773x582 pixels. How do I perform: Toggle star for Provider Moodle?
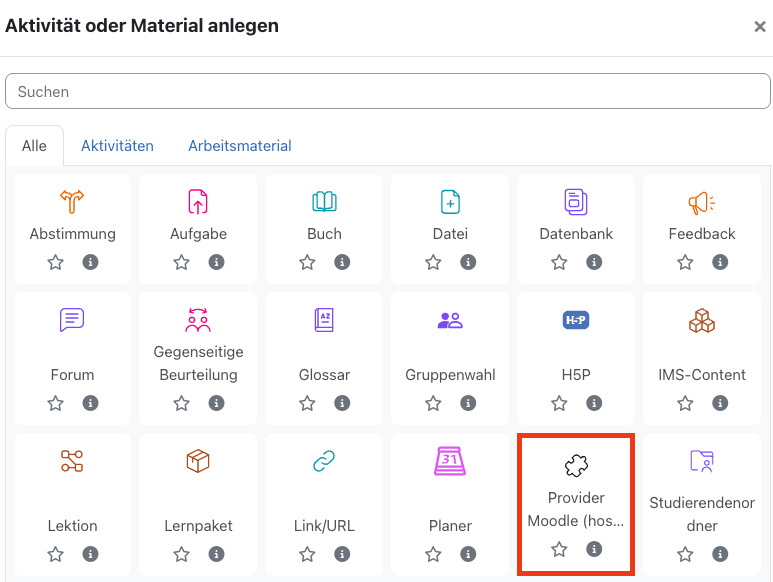click(559, 548)
